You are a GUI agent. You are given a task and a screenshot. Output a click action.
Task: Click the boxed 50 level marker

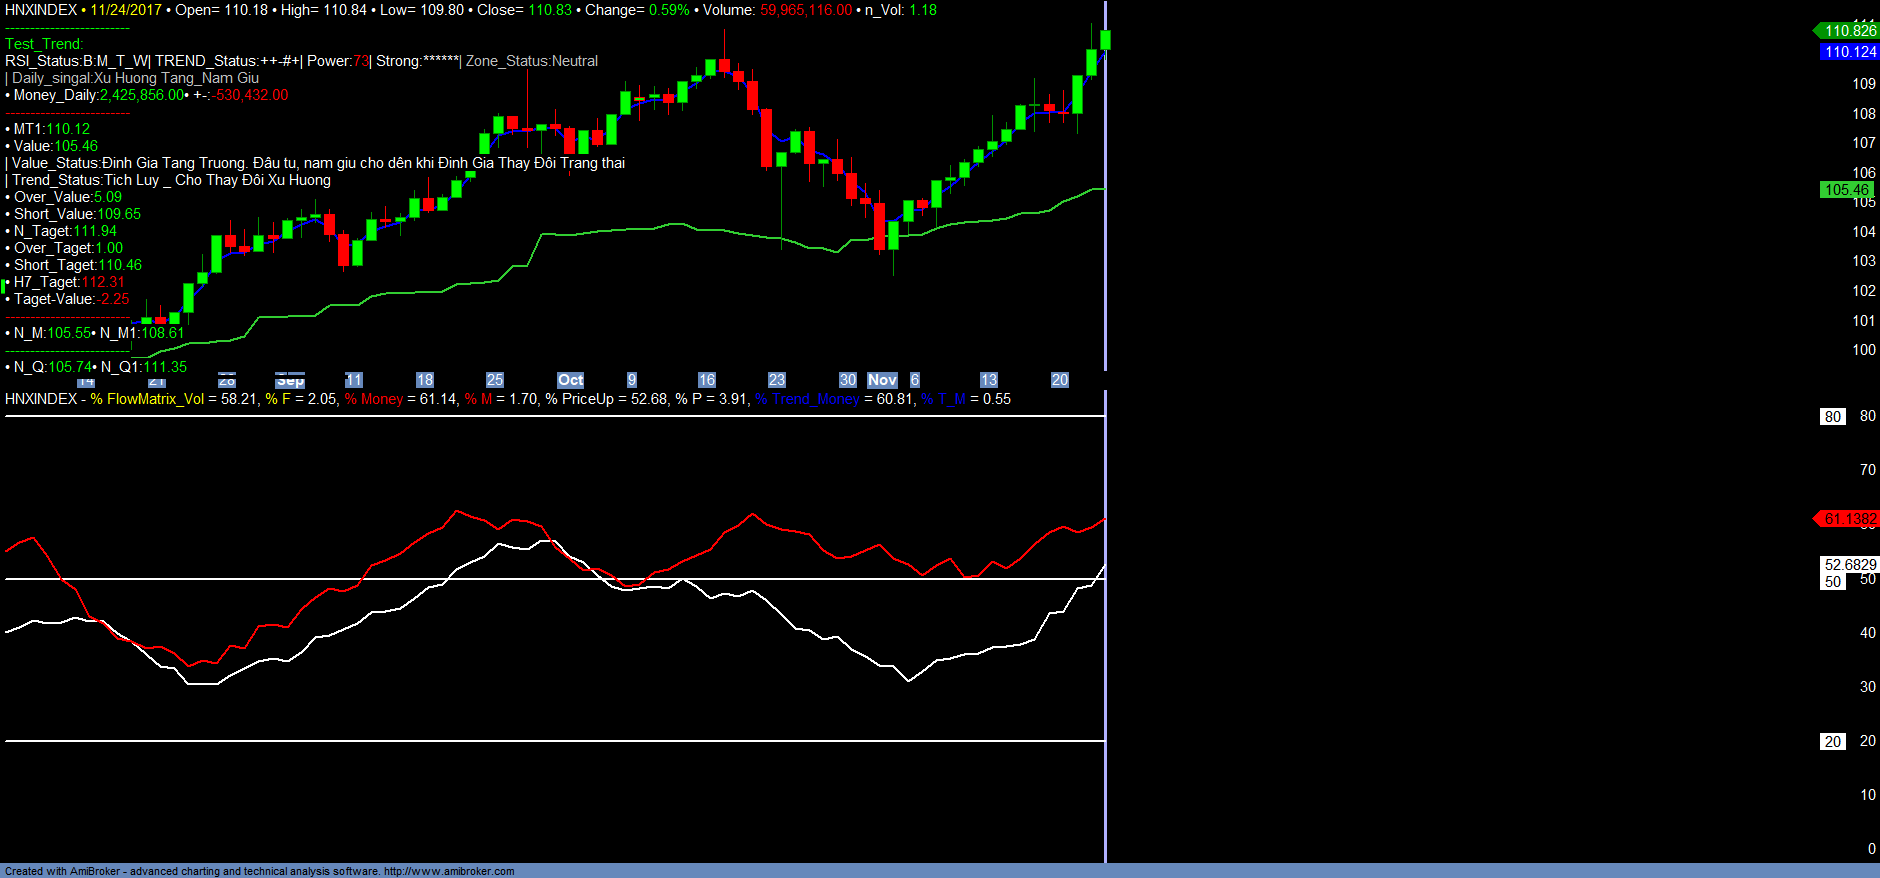coord(1832,582)
